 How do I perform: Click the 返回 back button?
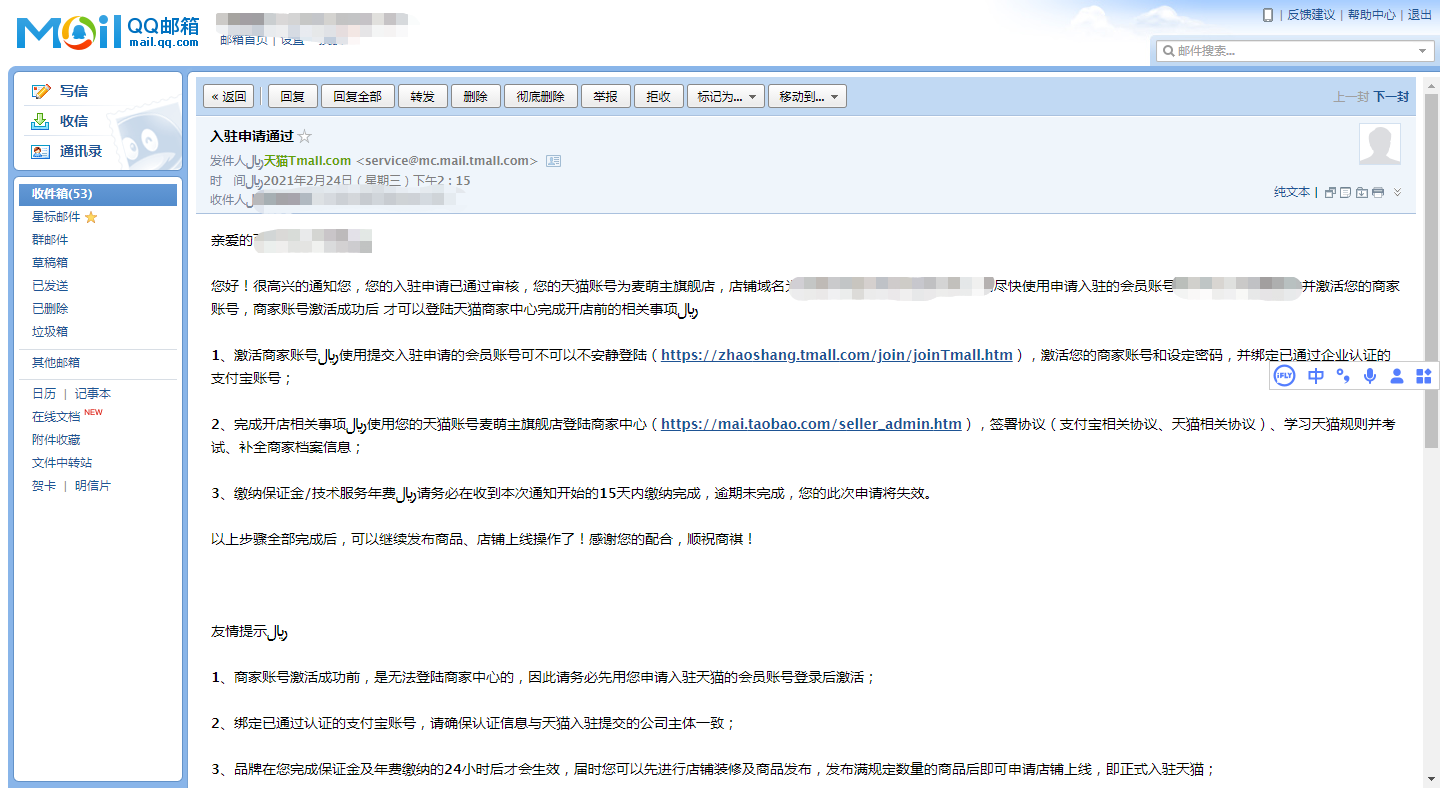229,96
